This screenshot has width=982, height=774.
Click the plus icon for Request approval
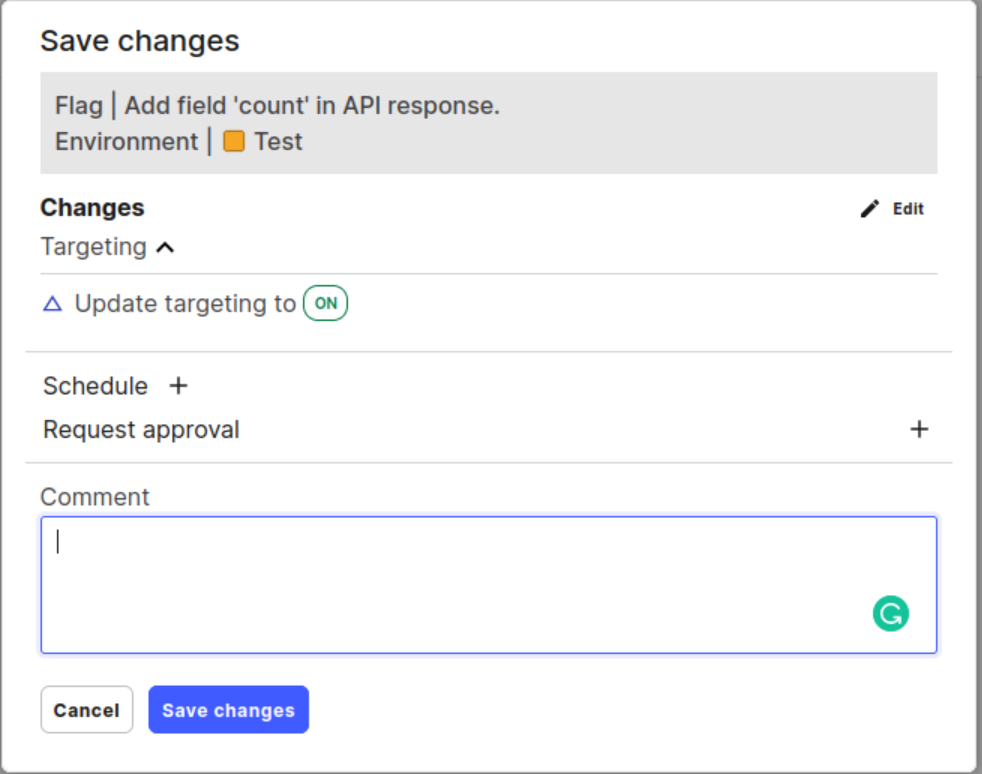click(x=919, y=430)
